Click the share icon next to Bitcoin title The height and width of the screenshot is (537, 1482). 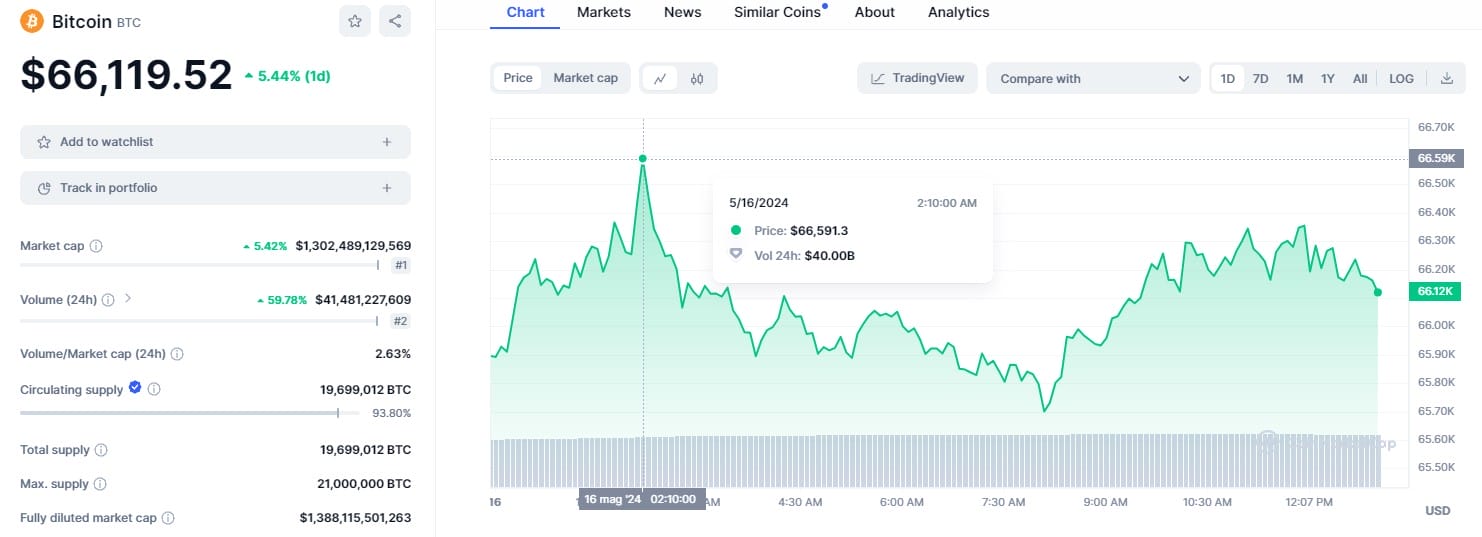(x=395, y=21)
